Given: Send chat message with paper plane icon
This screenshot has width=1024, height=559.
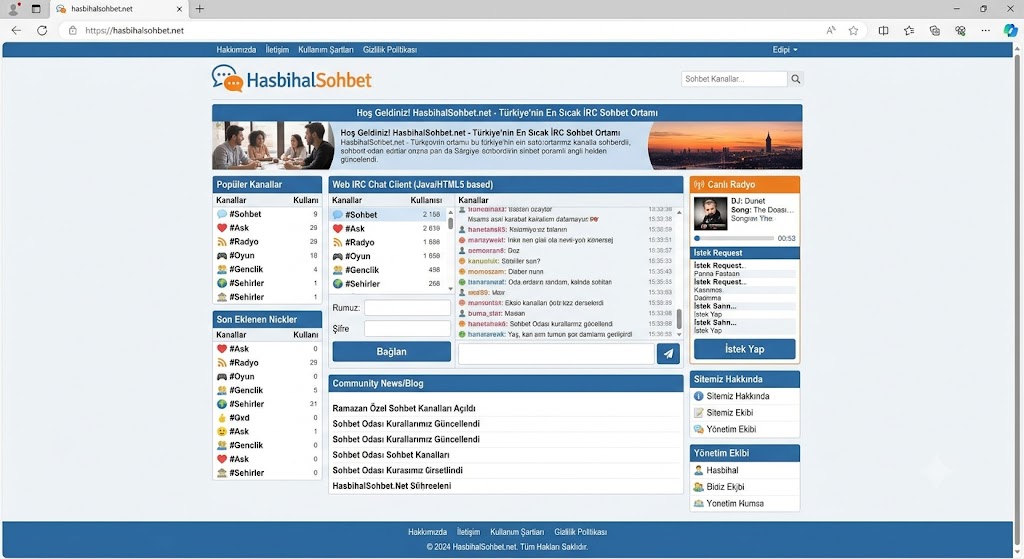Looking at the screenshot, I should 668,353.
